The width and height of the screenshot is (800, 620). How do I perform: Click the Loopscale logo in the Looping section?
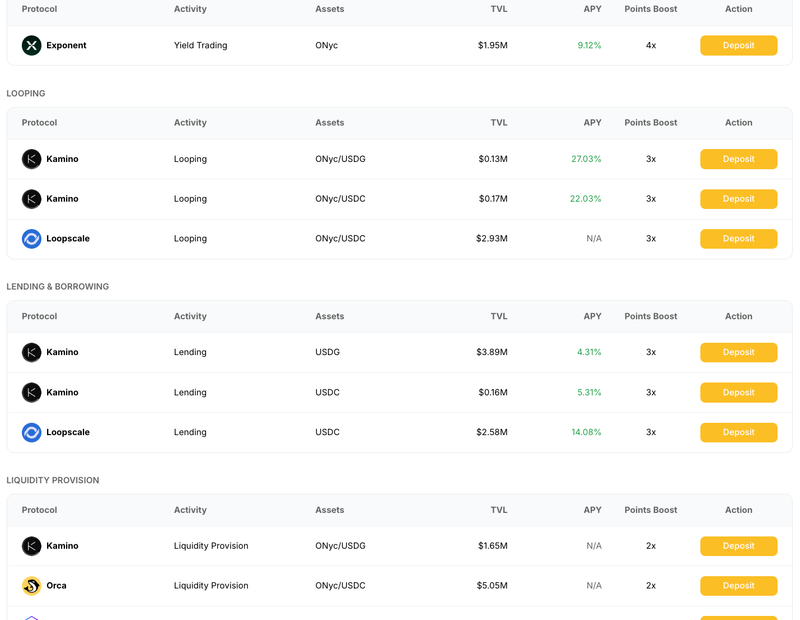click(x=31, y=239)
